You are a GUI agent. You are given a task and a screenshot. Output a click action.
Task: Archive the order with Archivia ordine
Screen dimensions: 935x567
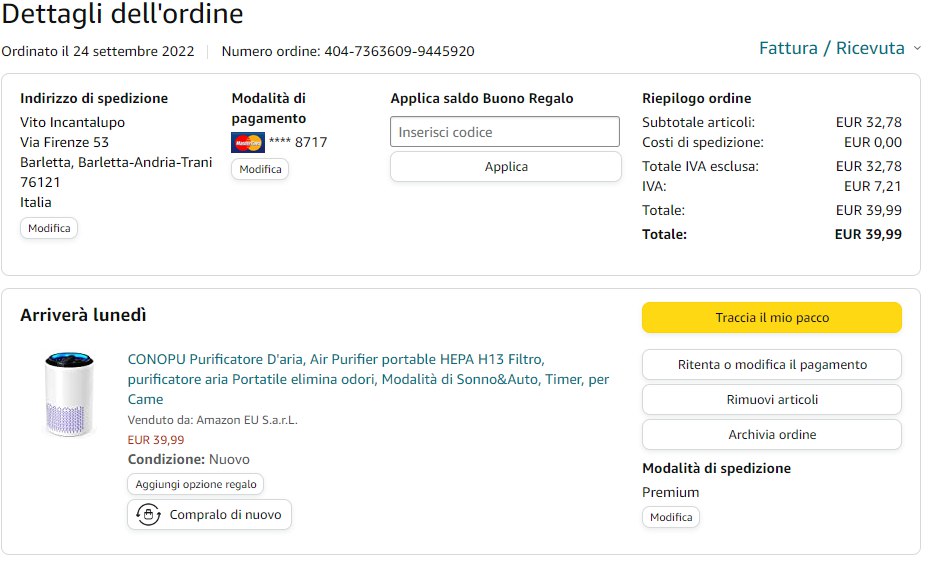[771, 435]
